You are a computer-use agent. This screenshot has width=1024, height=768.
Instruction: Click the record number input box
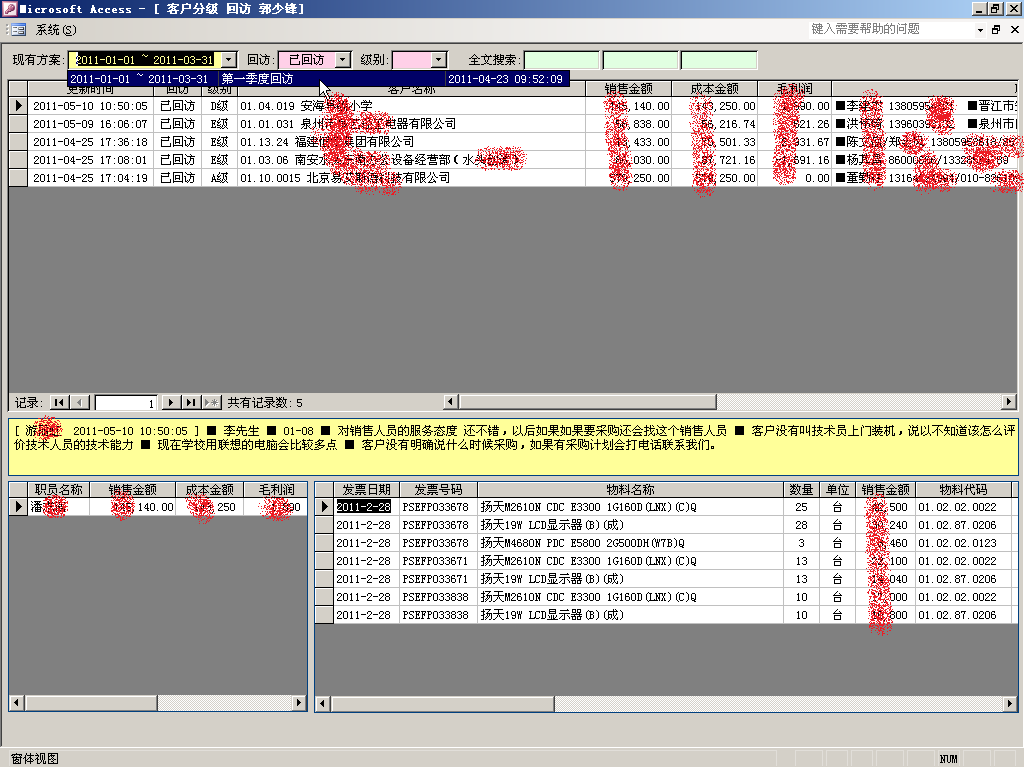point(126,402)
